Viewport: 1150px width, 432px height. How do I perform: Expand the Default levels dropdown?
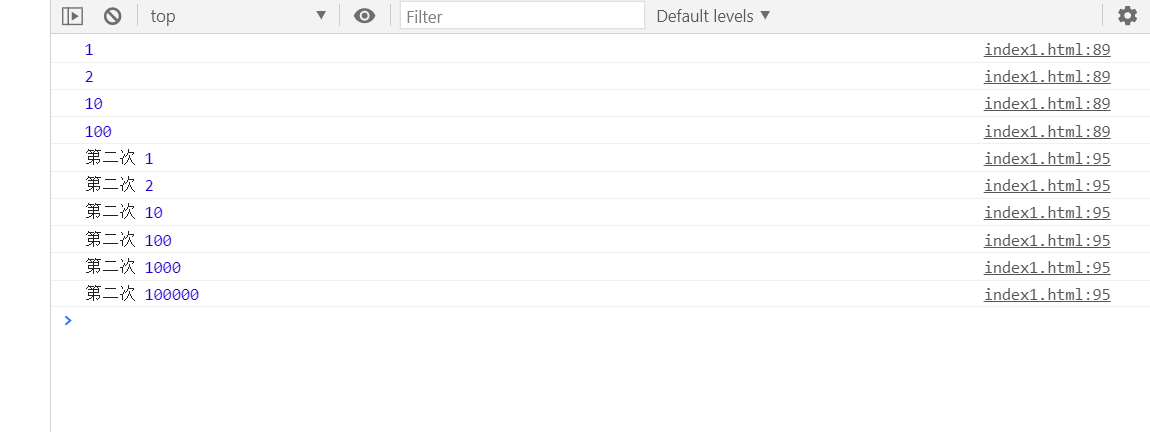click(713, 16)
